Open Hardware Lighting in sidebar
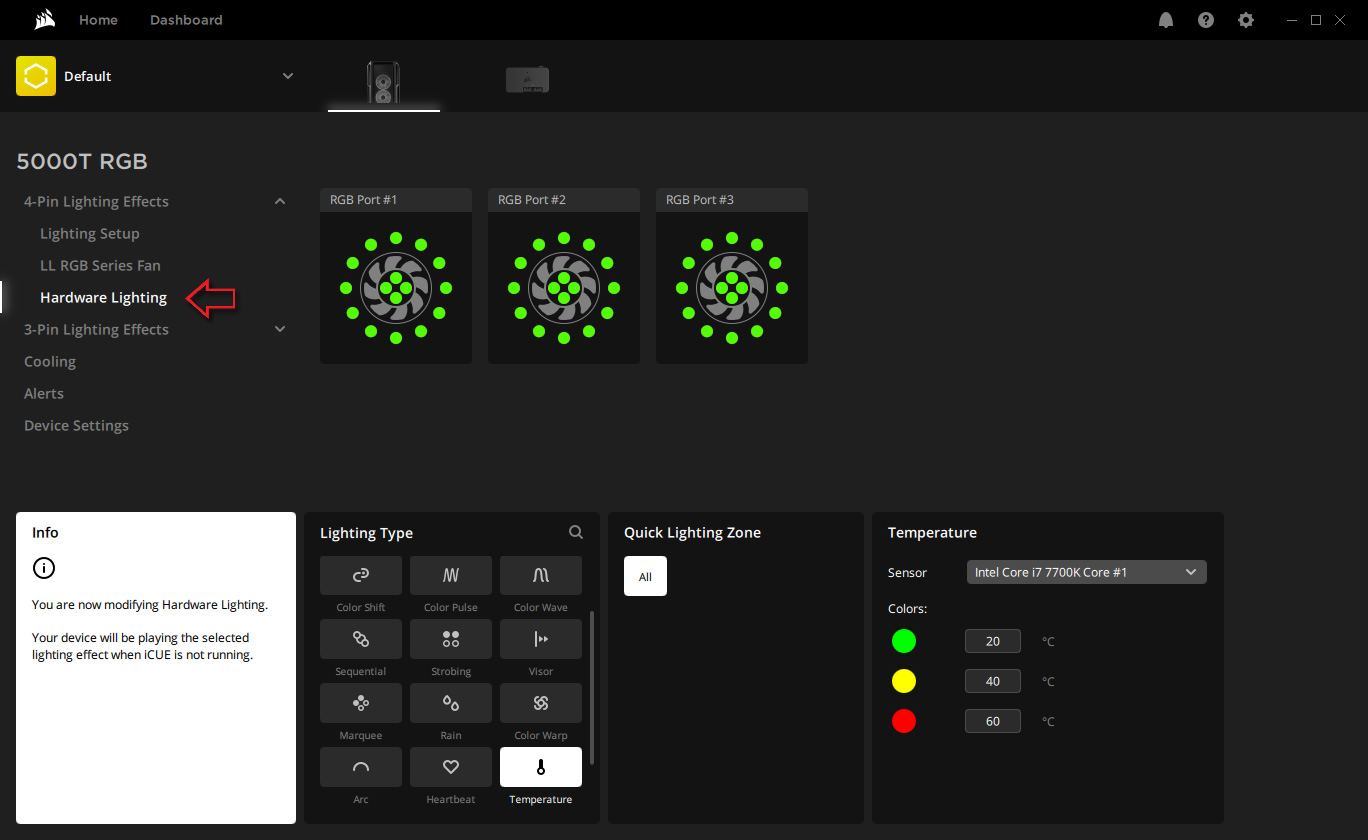The image size is (1368, 840). click(103, 298)
